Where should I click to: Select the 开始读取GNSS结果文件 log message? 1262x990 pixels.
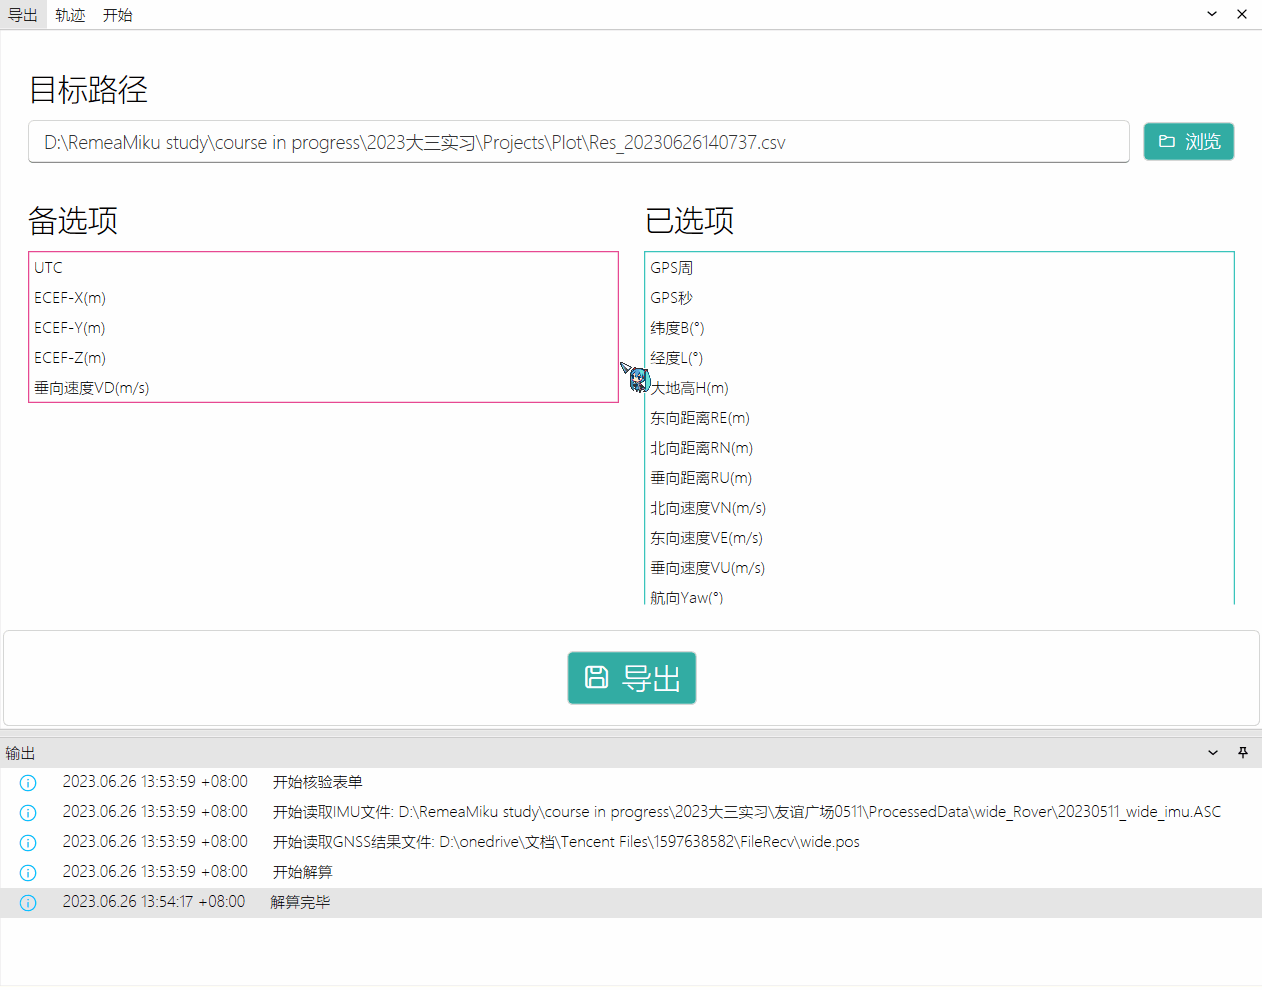(566, 842)
